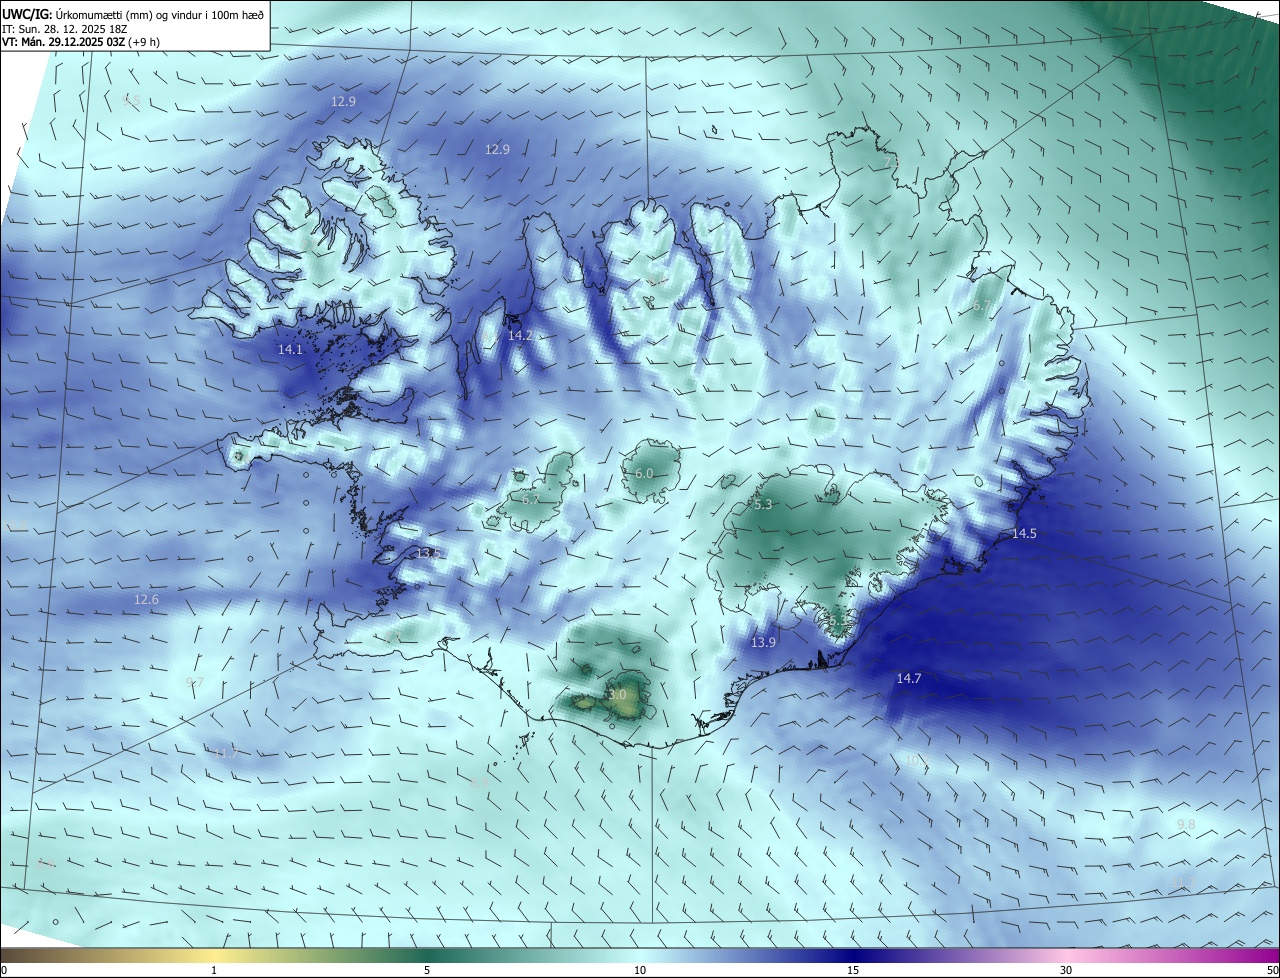Click the "VT: Mán. 29.12.2025 03Z" valid time
This screenshot has width=1280, height=978.
tap(65, 43)
